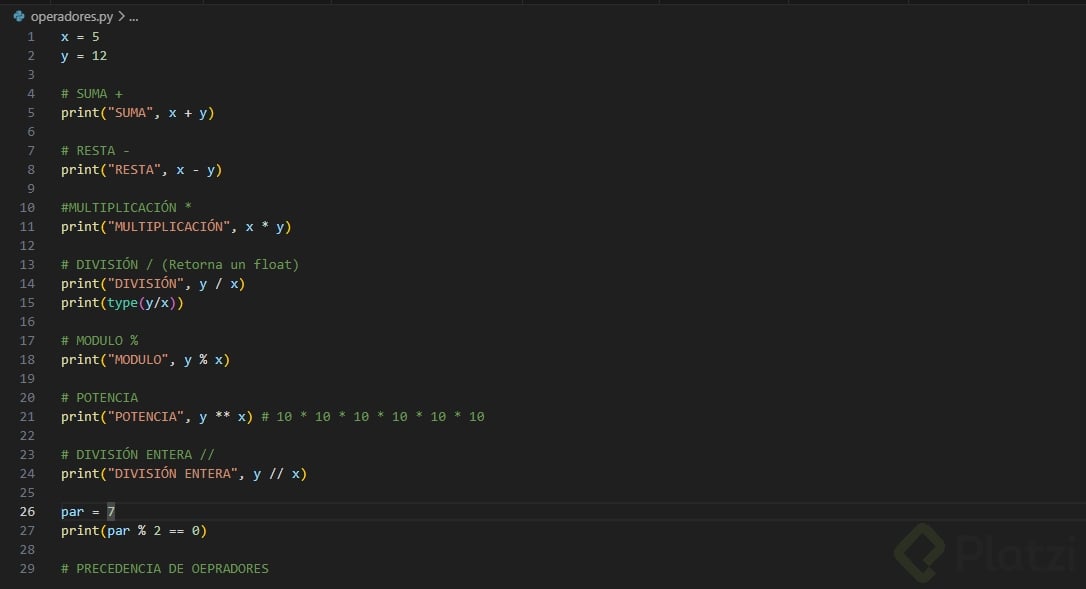Click the "MULTIPLICACIÓN" string literal

[x=168, y=227]
